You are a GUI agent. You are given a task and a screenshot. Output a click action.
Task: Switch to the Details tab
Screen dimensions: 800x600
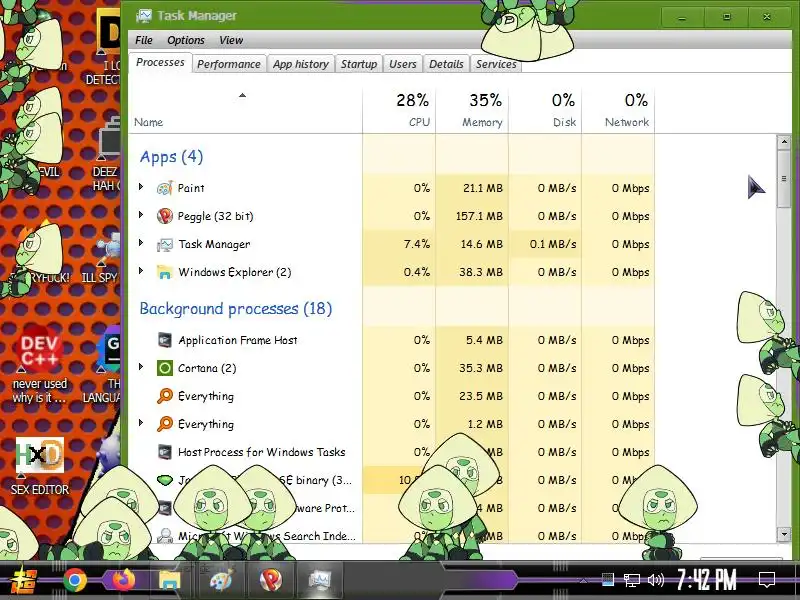click(x=446, y=64)
